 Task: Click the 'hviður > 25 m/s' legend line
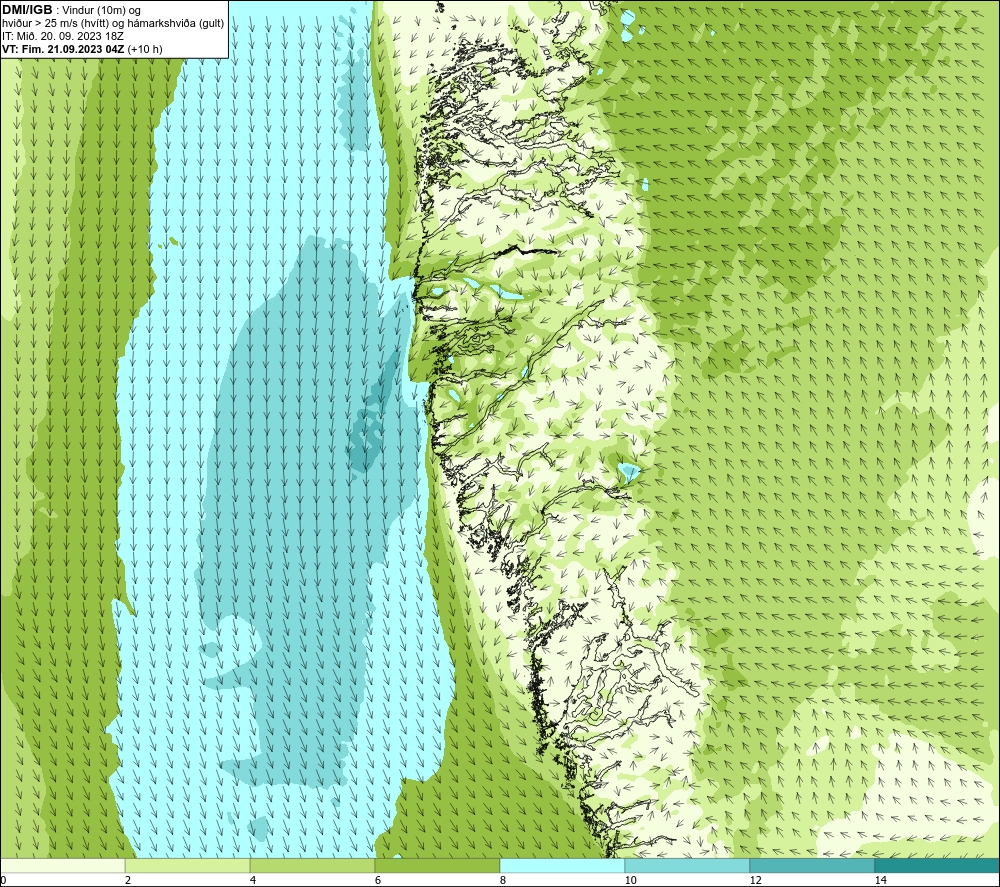point(113,24)
